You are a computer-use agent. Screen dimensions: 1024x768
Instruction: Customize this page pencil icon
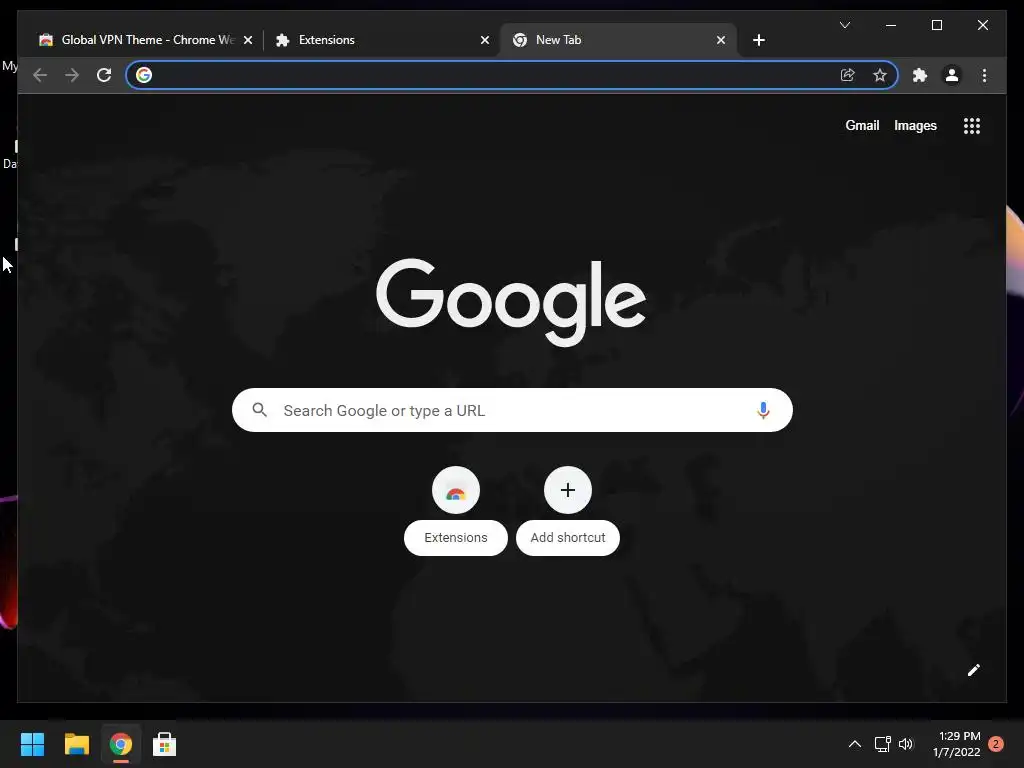pyautogui.click(x=973, y=670)
